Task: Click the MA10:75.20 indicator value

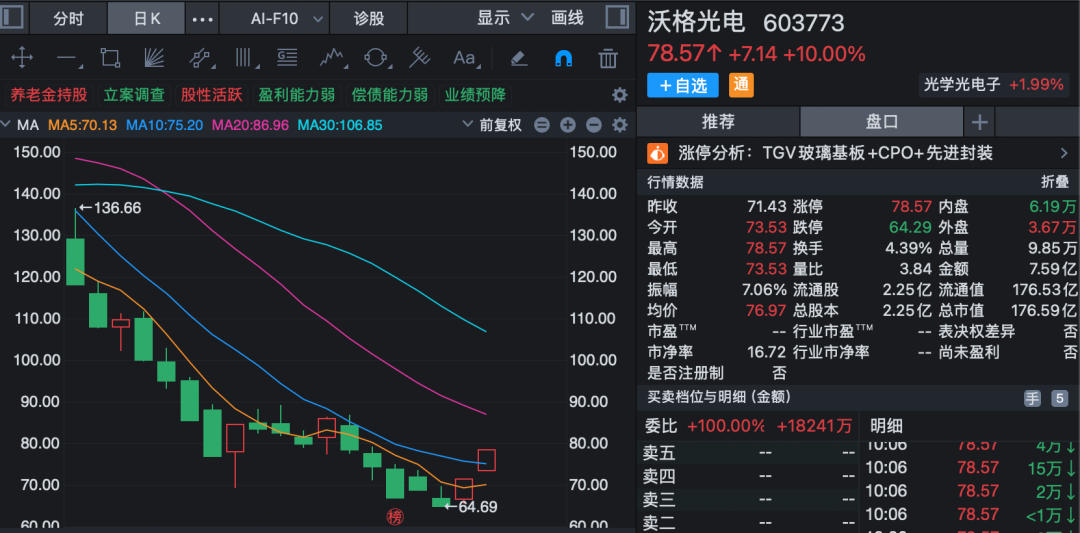Action: [x=165, y=125]
